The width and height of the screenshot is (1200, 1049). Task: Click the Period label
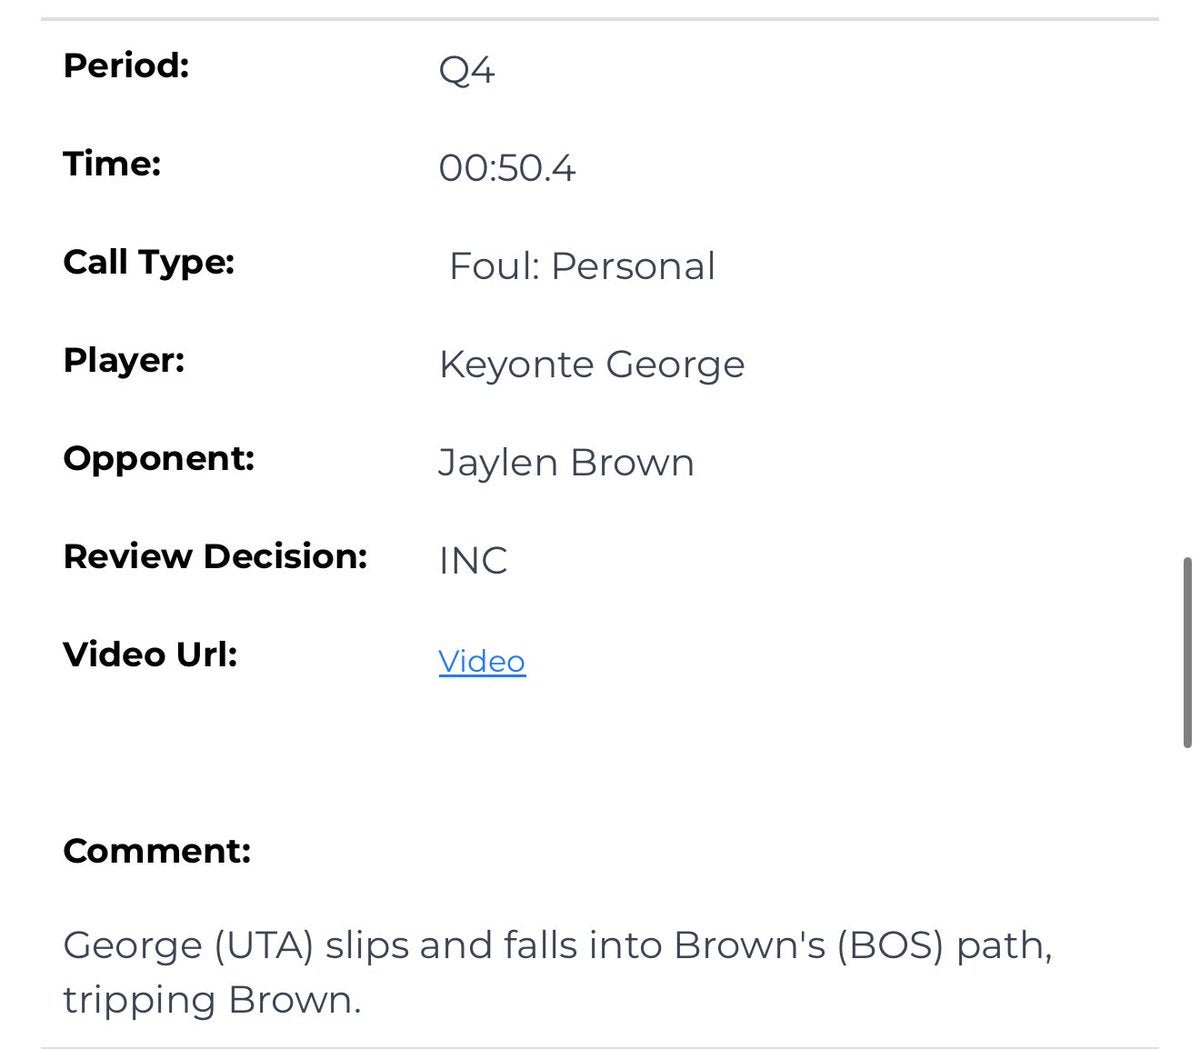point(126,66)
